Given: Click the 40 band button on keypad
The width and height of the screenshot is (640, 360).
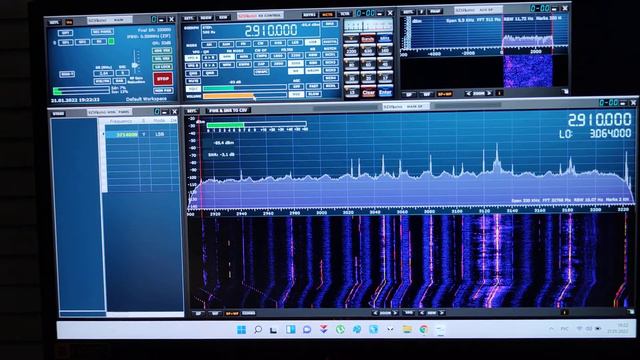Looking at the screenshot, I should pyautogui.click(x=385, y=64).
